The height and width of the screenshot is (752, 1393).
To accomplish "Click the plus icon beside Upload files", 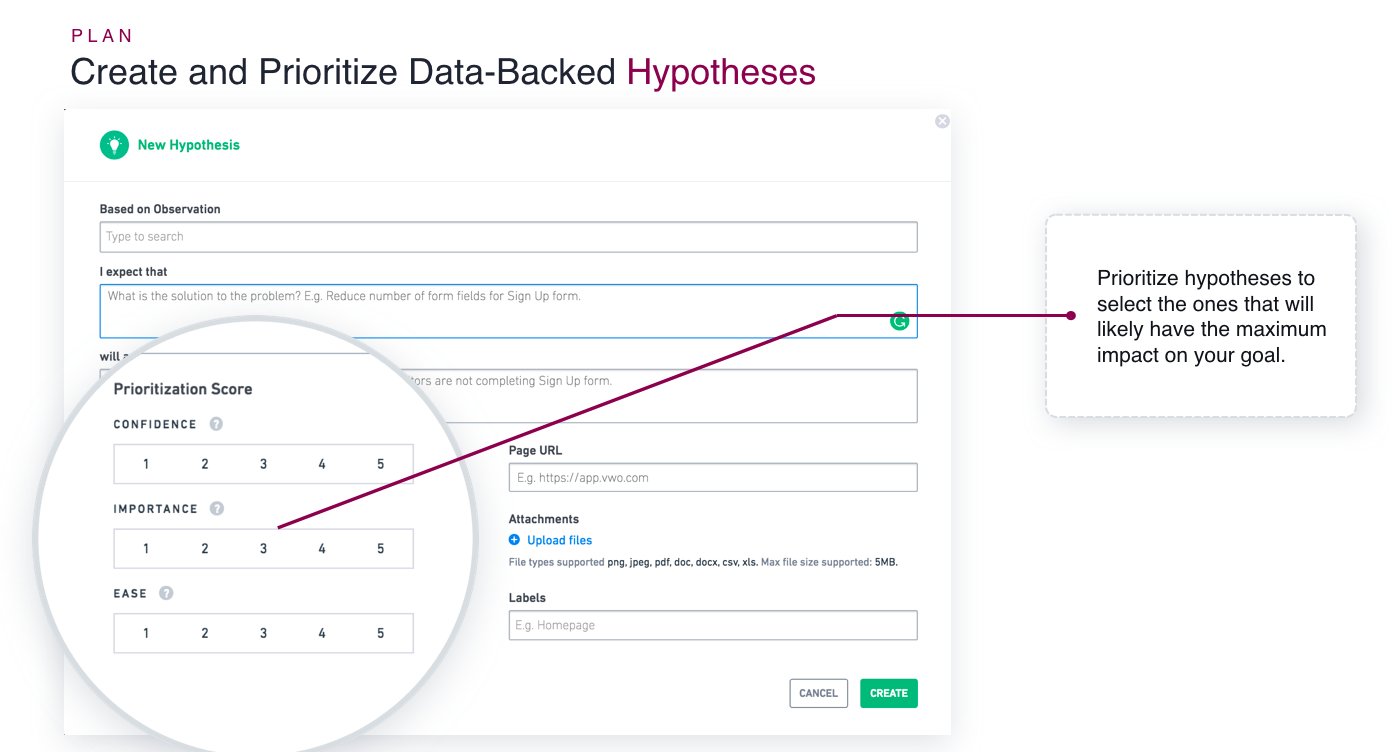I will tap(514, 540).
